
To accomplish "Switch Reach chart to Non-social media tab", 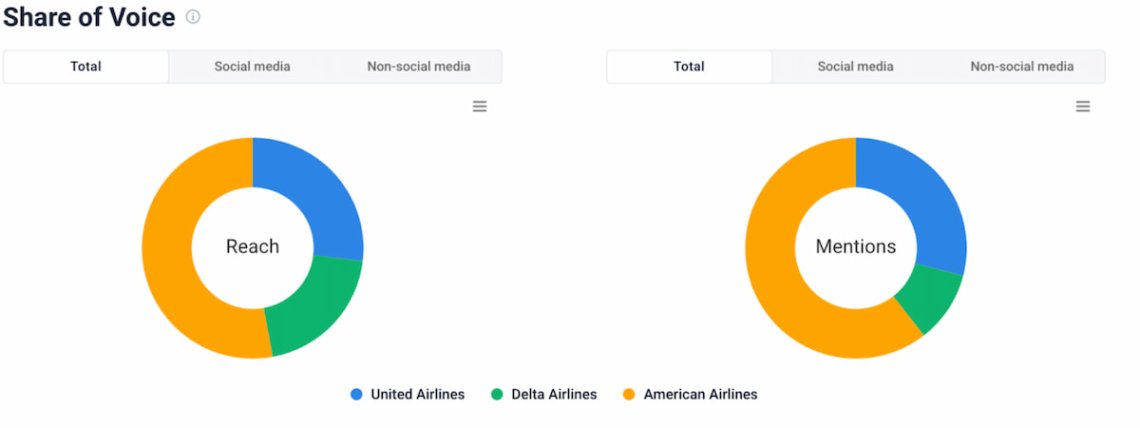I will click(x=418, y=67).
